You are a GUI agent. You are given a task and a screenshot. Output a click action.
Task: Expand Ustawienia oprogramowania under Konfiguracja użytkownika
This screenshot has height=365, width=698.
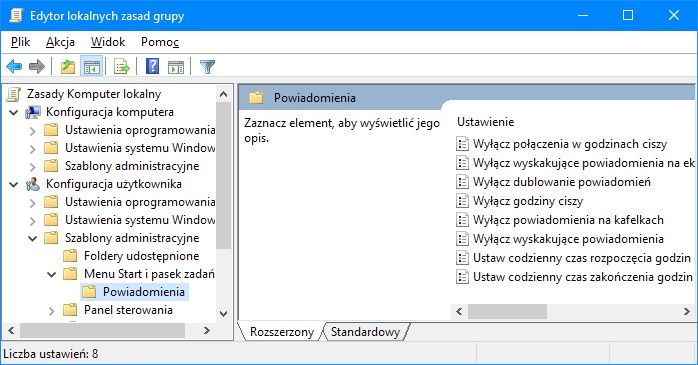point(32,203)
